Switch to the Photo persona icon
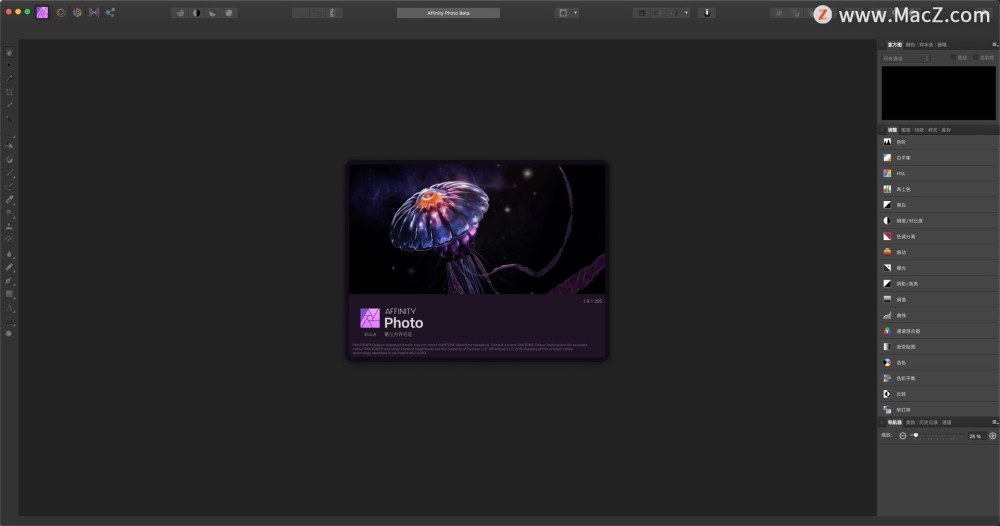This screenshot has width=1000, height=526. tap(42, 13)
